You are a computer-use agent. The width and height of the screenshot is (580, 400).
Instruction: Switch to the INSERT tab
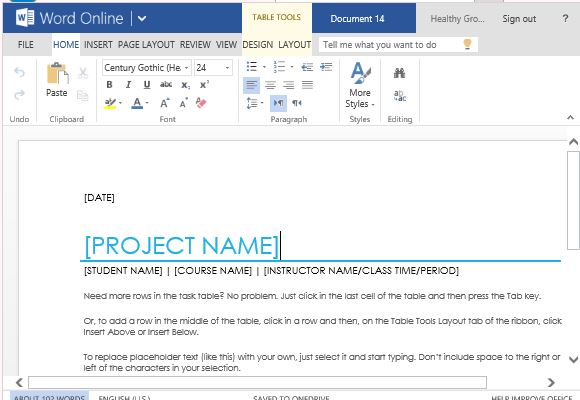98,45
